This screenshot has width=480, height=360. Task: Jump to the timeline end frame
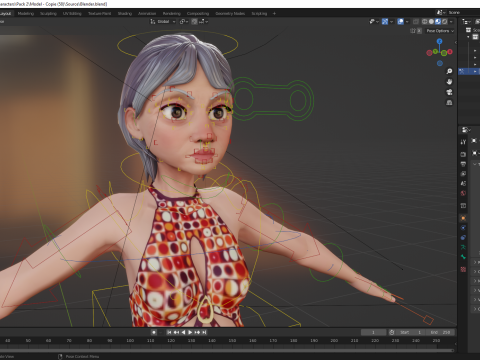pos(204,332)
